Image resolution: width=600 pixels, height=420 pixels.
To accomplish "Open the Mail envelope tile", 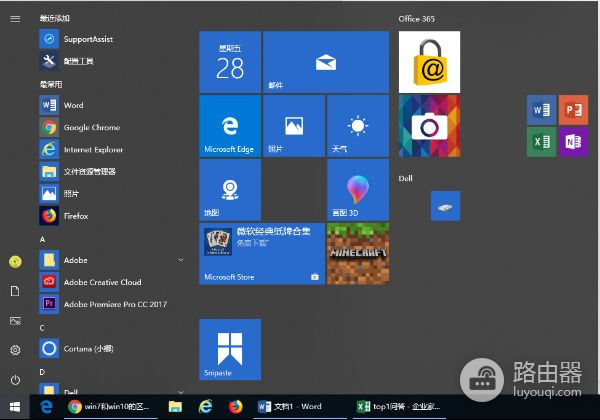I will 325,61.
